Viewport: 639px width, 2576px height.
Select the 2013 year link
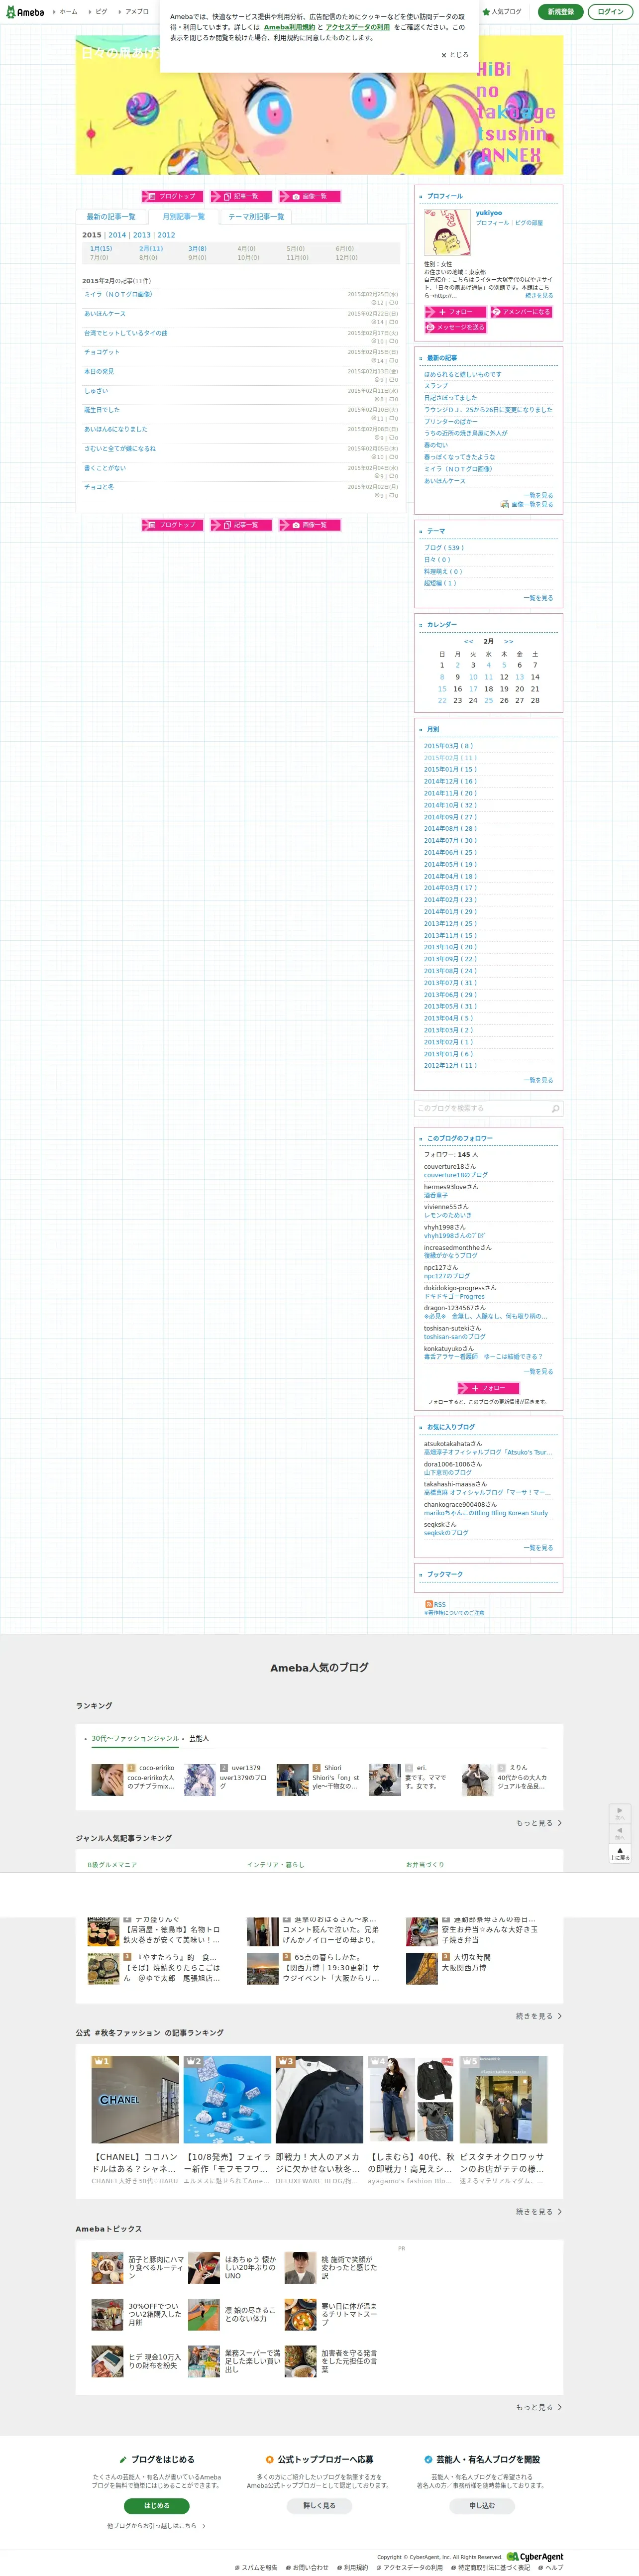point(142,235)
